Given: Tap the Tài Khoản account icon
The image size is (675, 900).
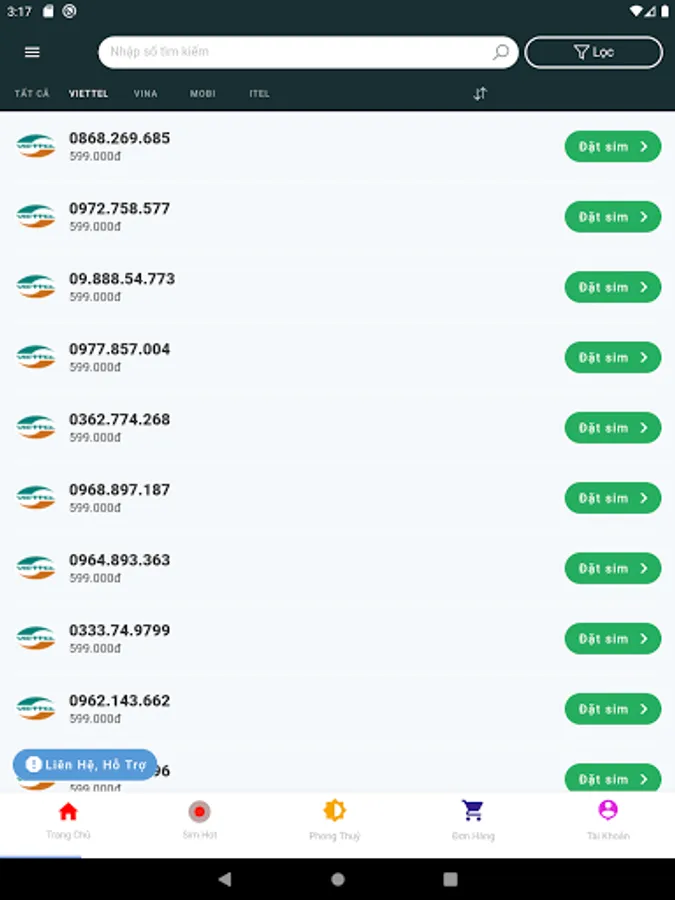Looking at the screenshot, I should pos(606,813).
